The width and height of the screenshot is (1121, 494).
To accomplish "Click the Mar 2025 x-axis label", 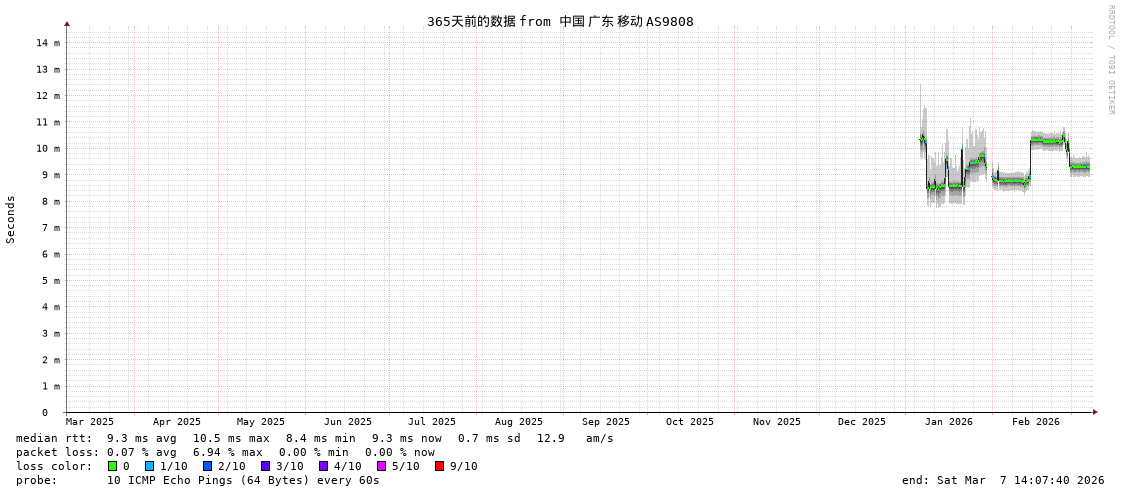I will (x=90, y=422).
